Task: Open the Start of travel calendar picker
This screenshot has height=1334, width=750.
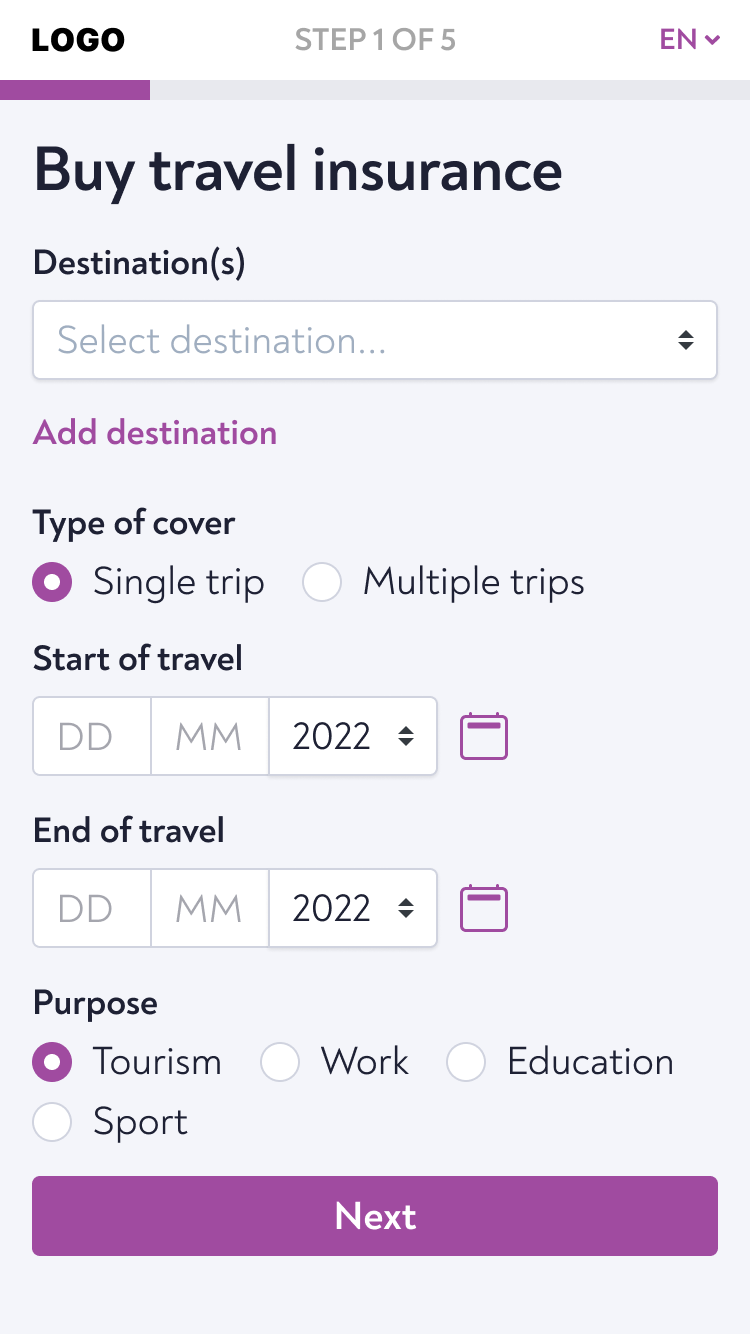Action: click(484, 737)
